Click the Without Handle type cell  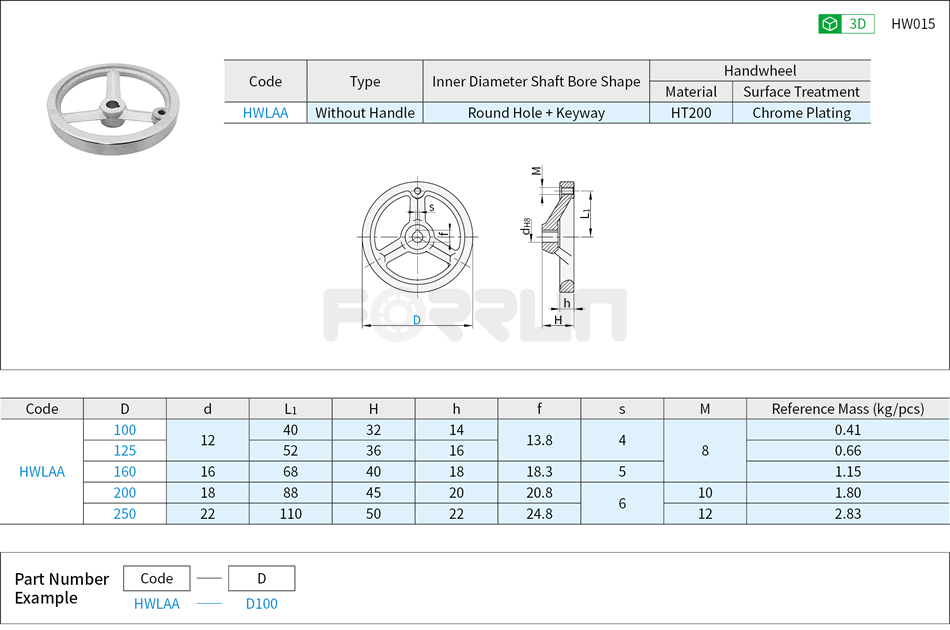click(x=364, y=113)
